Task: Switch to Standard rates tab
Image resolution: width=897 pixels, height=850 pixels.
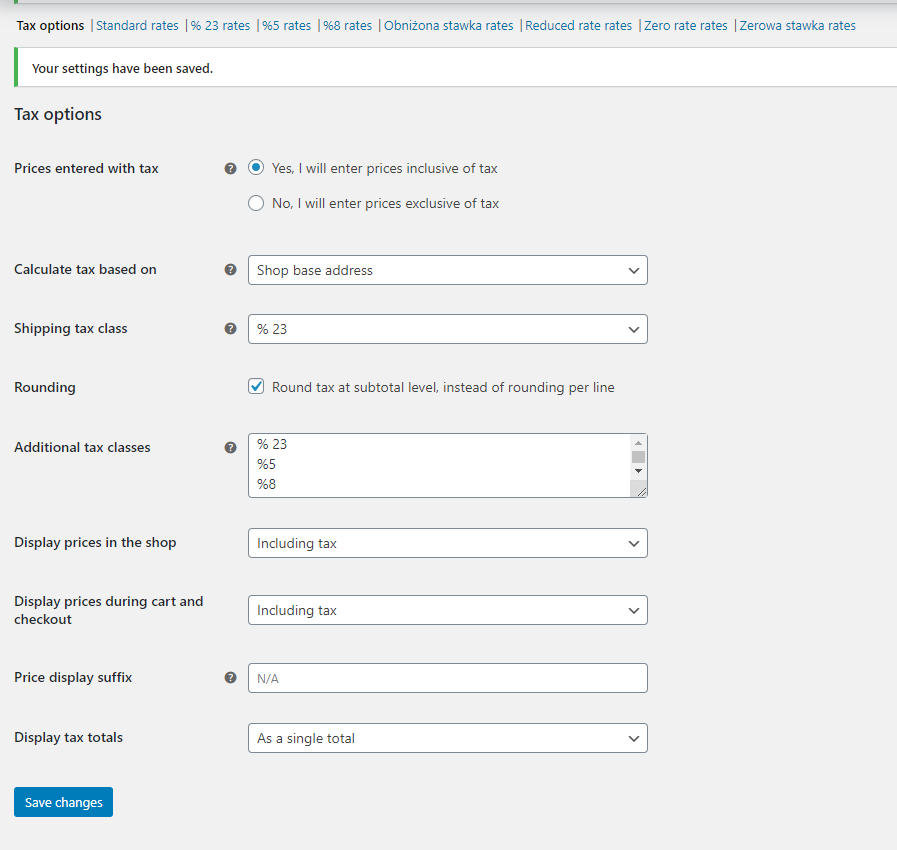Action: 137,26
